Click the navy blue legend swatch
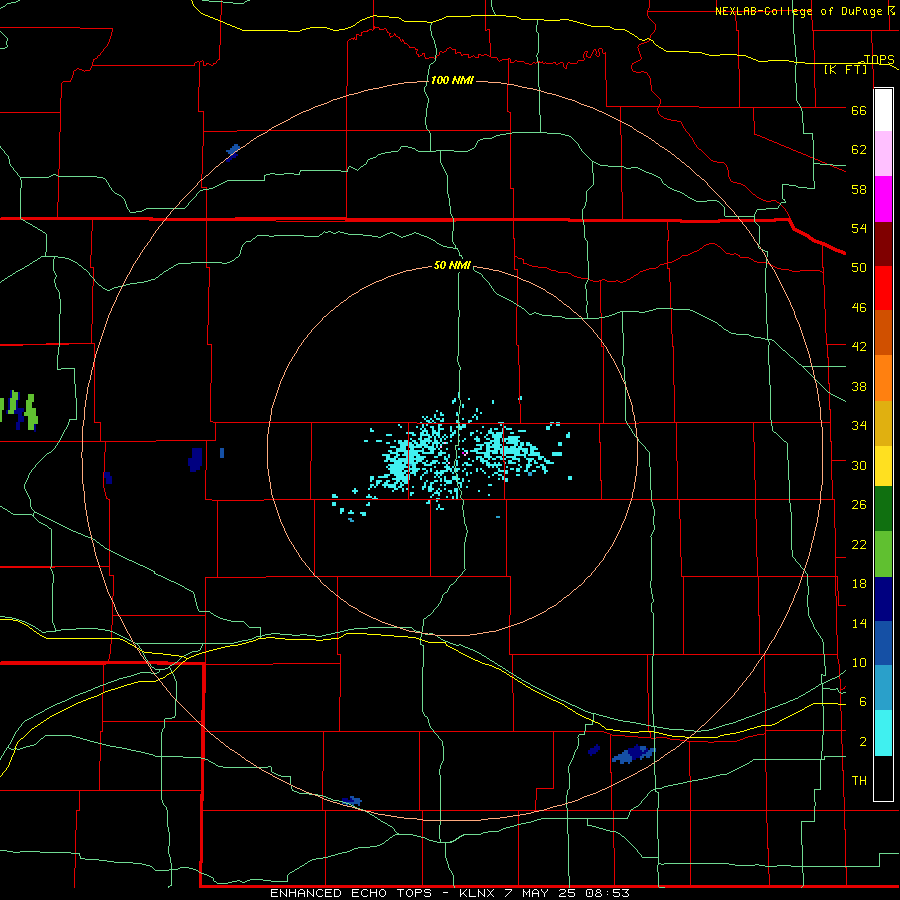 [883, 599]
